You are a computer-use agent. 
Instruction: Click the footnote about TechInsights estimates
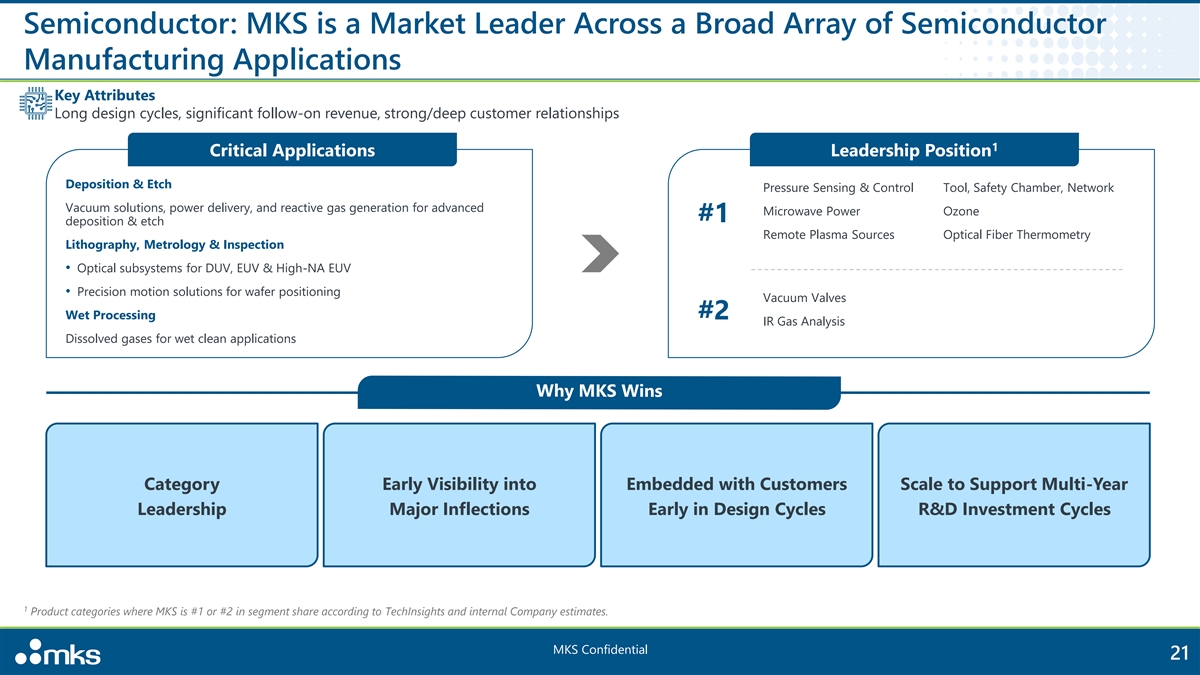tap(318, 611)
